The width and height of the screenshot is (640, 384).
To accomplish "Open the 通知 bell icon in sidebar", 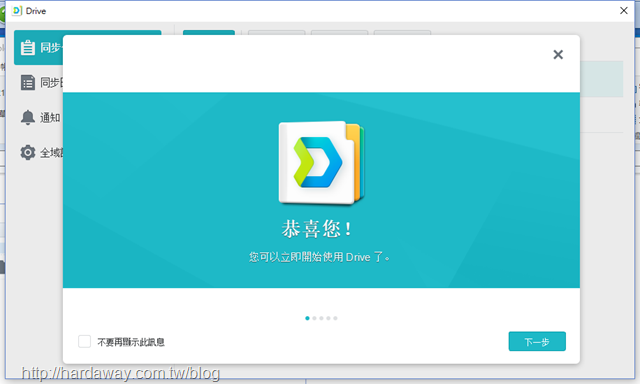I will click(x=28, y=118).
